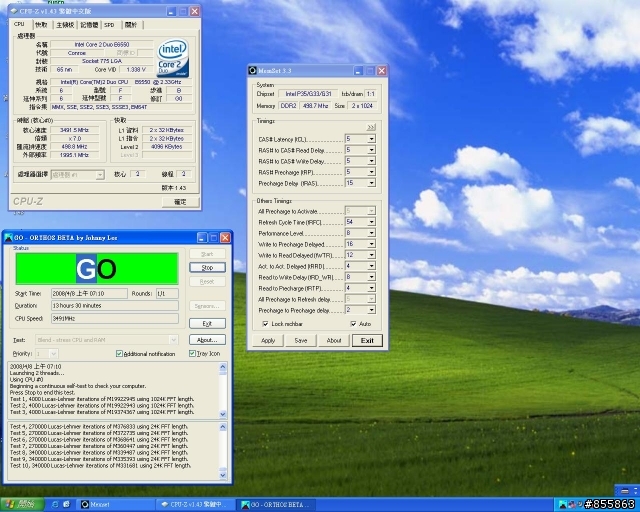
Task: Click the lower log pane scroll down arrow
Action: pyautogui.click(x=223, y=475)
